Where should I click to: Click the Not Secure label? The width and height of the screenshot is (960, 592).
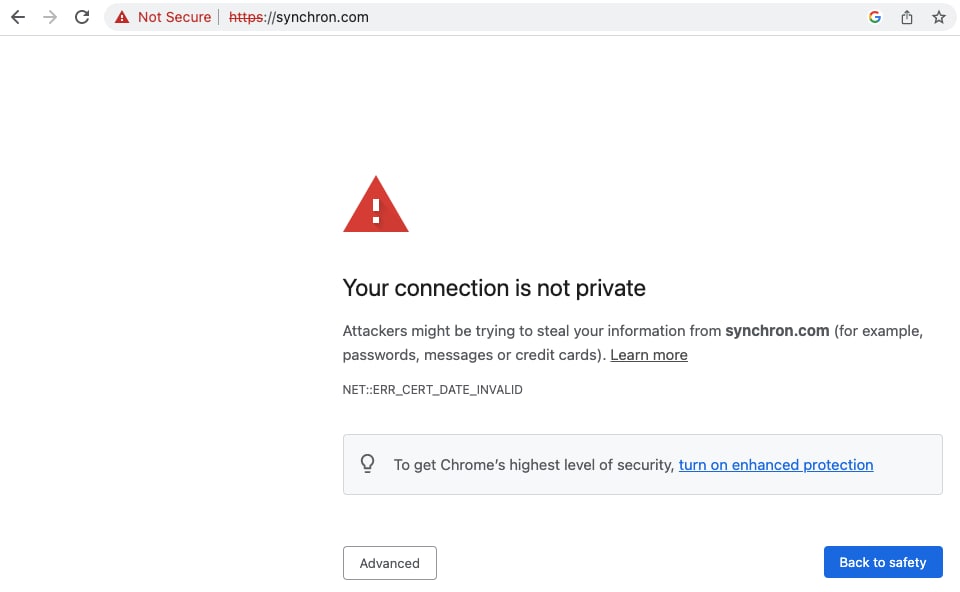point(174,17)
